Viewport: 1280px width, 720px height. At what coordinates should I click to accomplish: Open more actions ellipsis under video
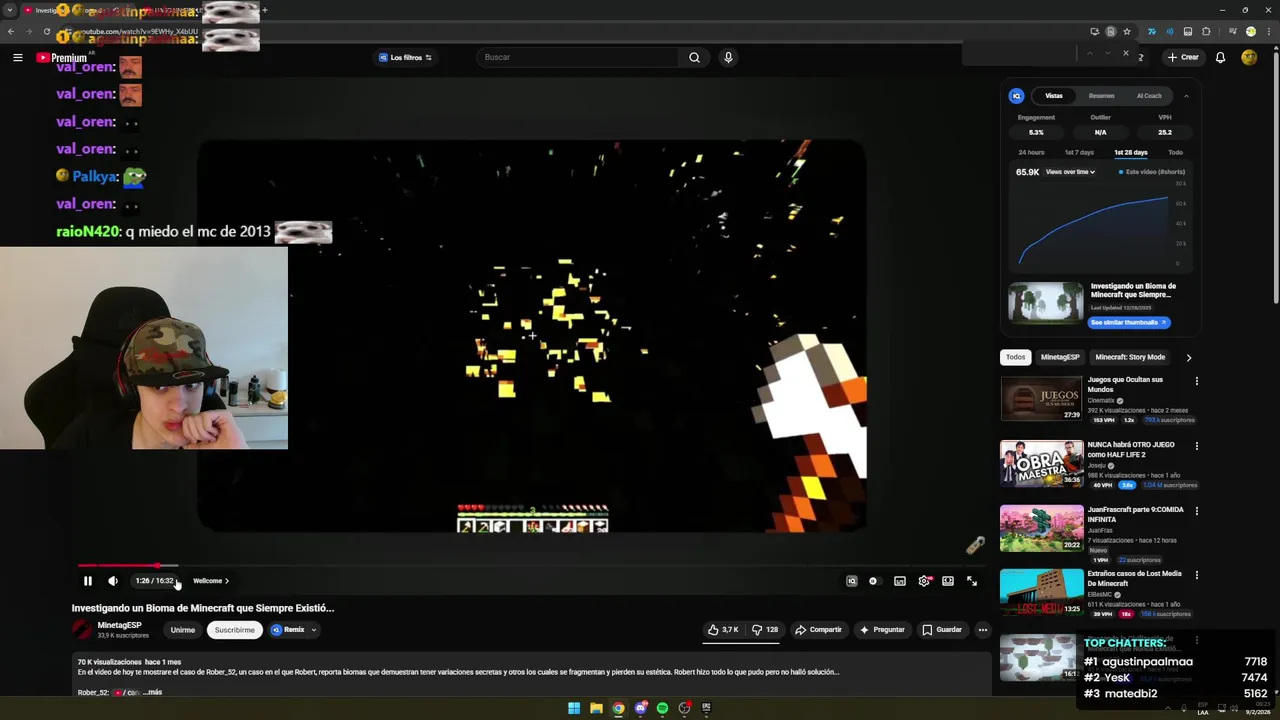[983, 630]
